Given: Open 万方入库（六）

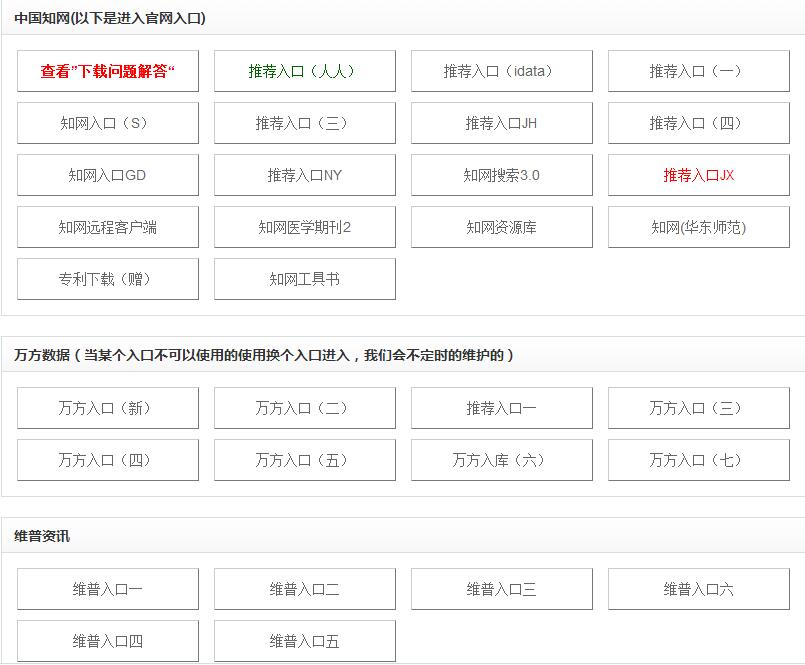Looking at the screenshot, I should [502, 460].
